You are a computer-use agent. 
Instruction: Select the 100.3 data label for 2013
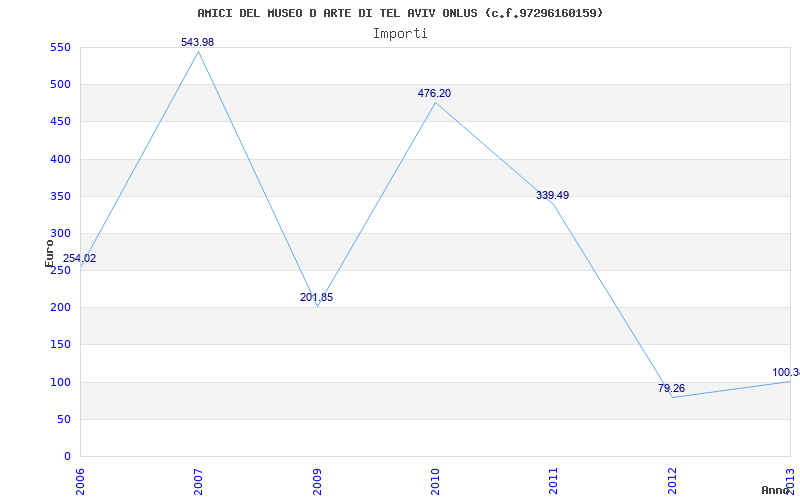click(786, 372)
